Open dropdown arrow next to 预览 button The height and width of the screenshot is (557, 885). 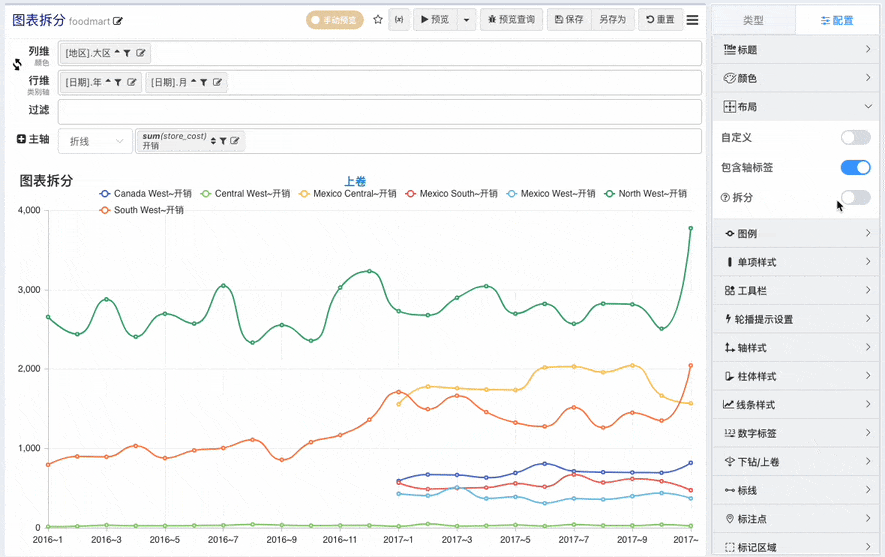[x=466, y=20]
